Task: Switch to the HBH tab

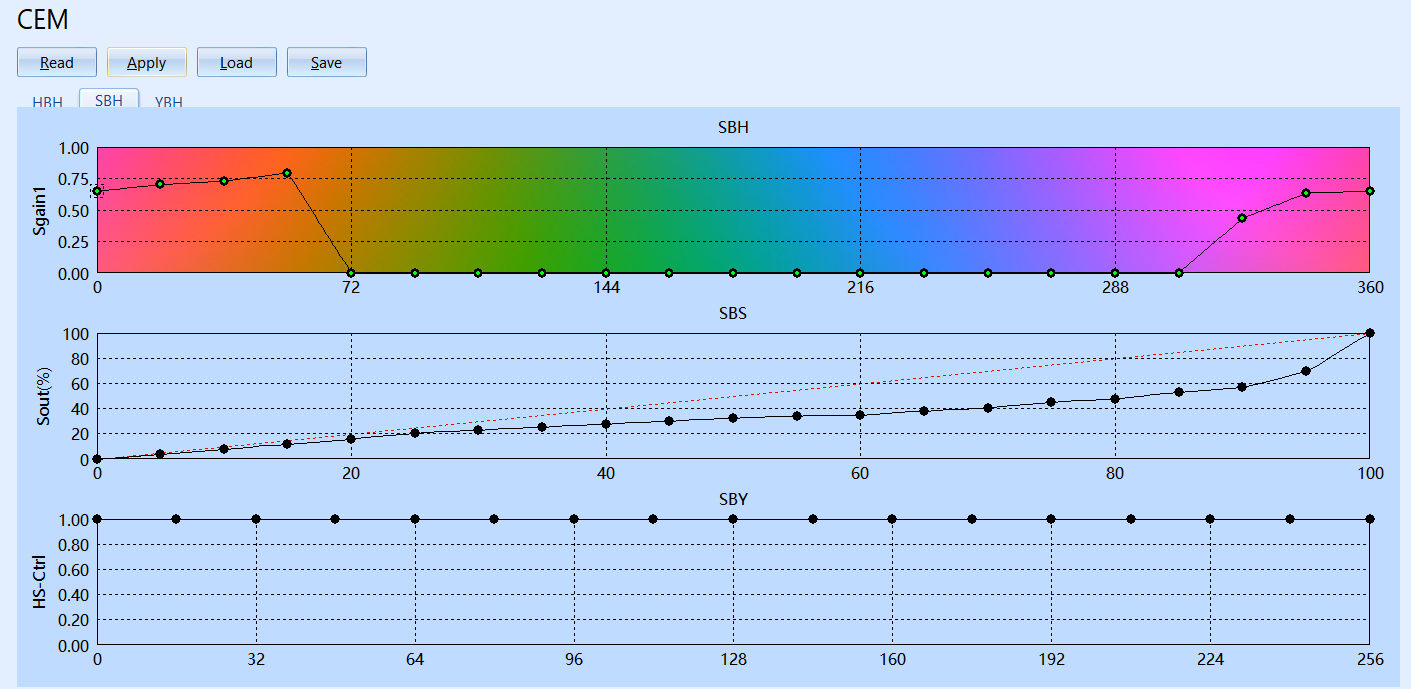Action: click(47, 101)
